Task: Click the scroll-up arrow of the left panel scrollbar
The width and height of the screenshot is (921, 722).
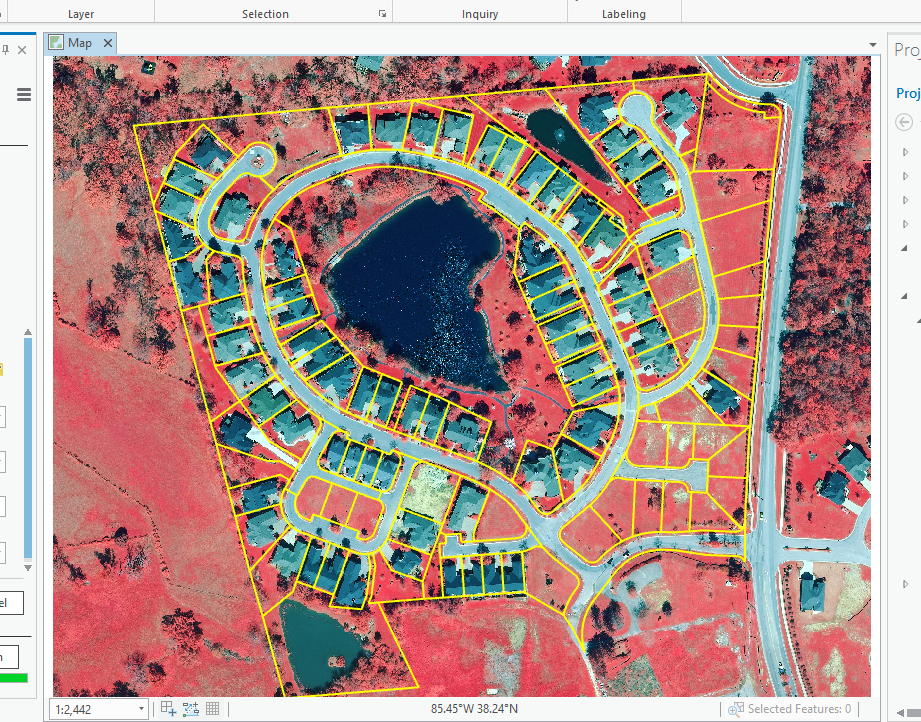Action: pos(29,332)
